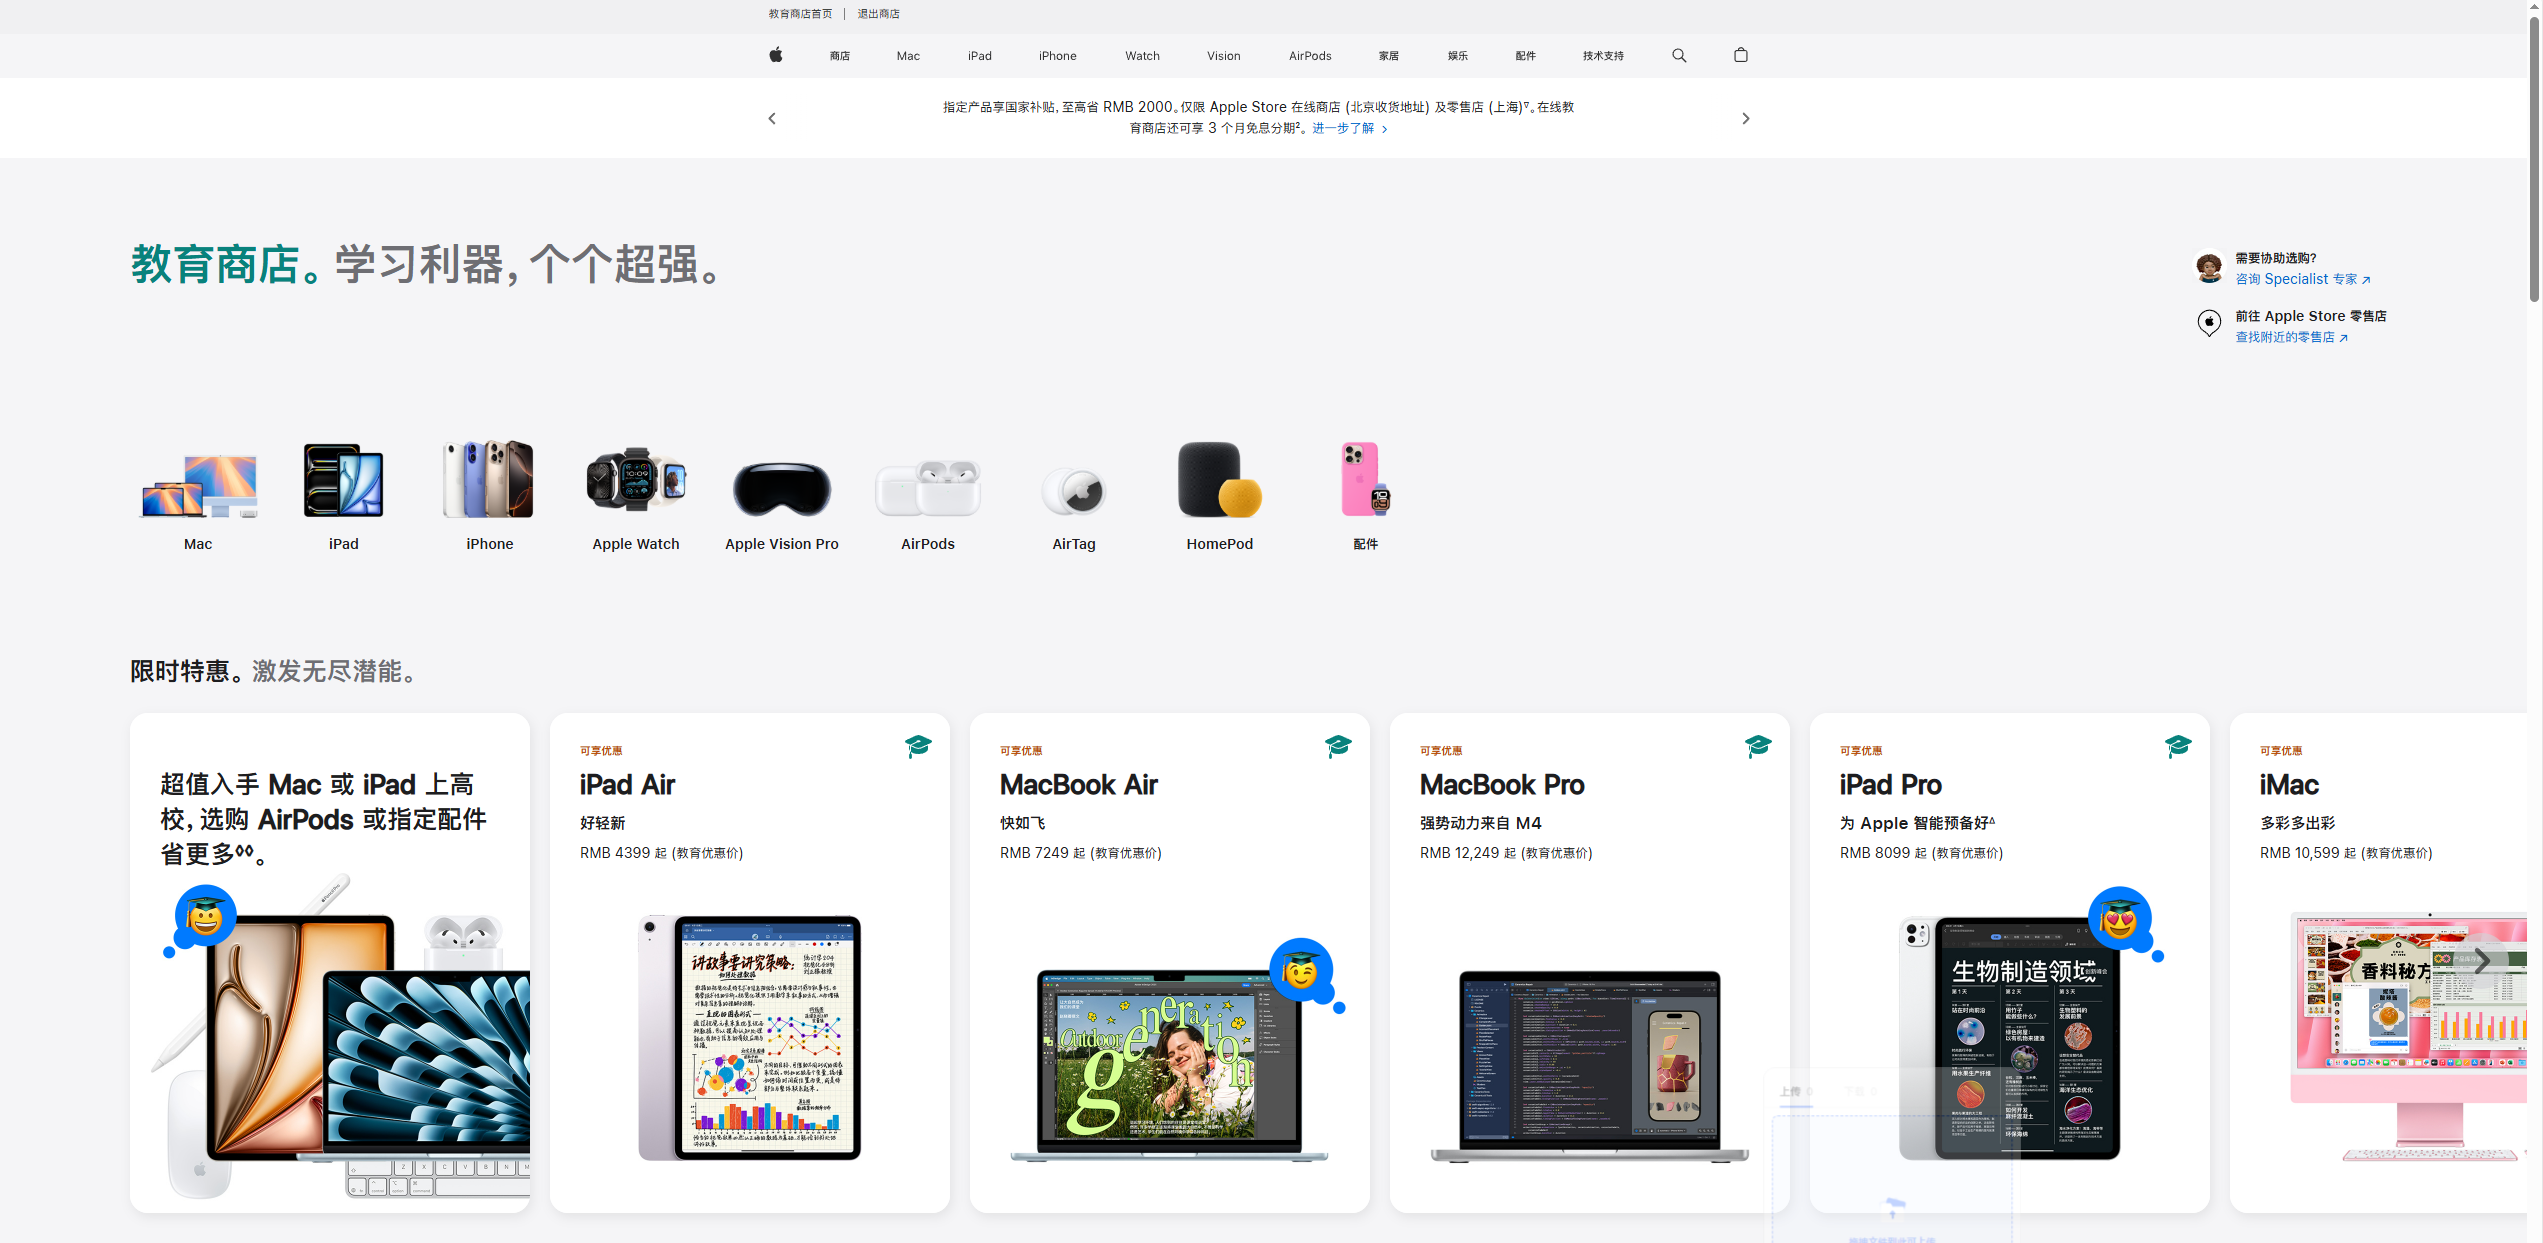The image size is (2543, 1243).
Task: Click the RMB 12,249 起 MacBook Pro price
Action: (1506, 853)
